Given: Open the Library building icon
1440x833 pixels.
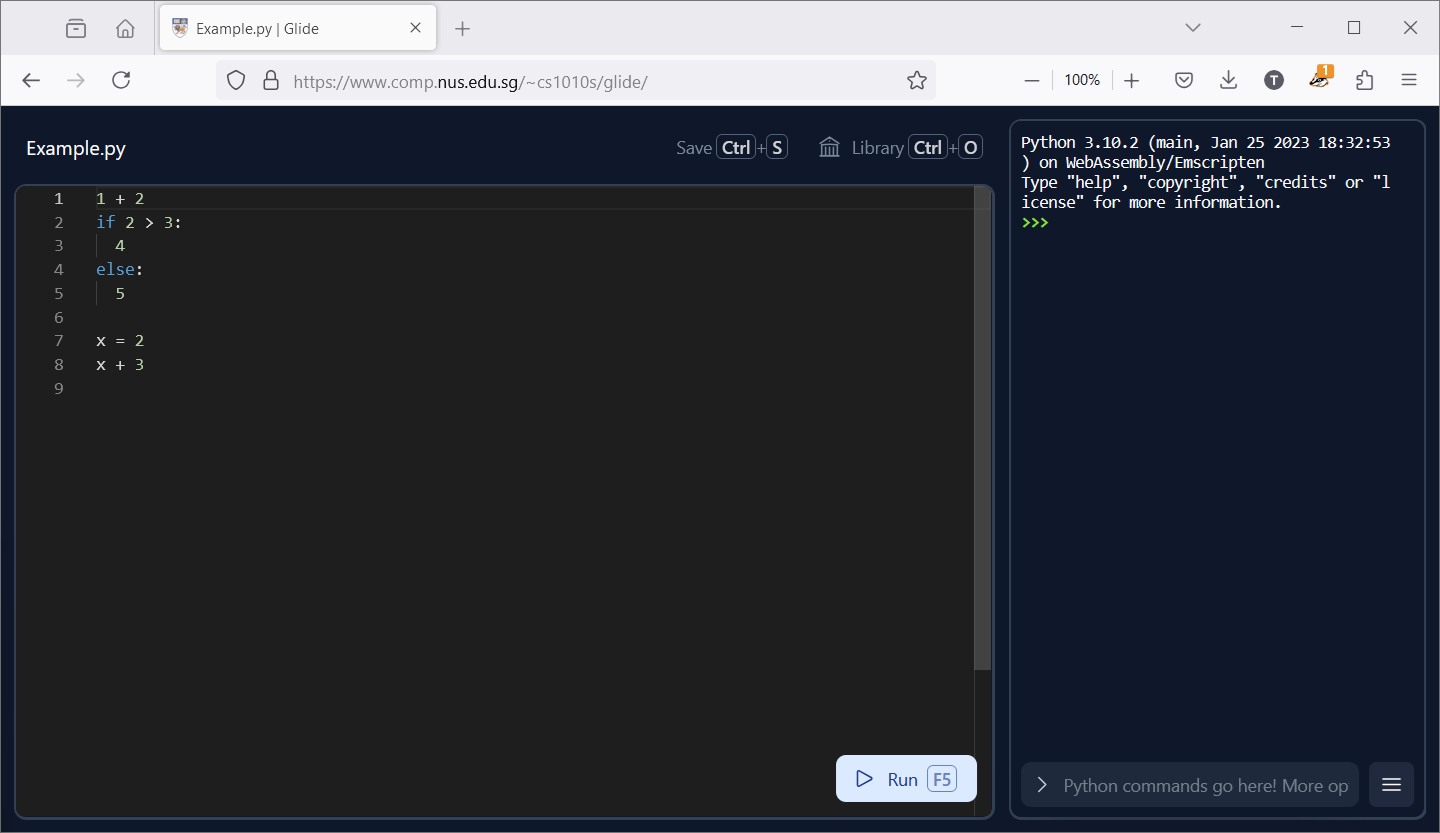Looking at the screenshot, I should tap(829, 148).
